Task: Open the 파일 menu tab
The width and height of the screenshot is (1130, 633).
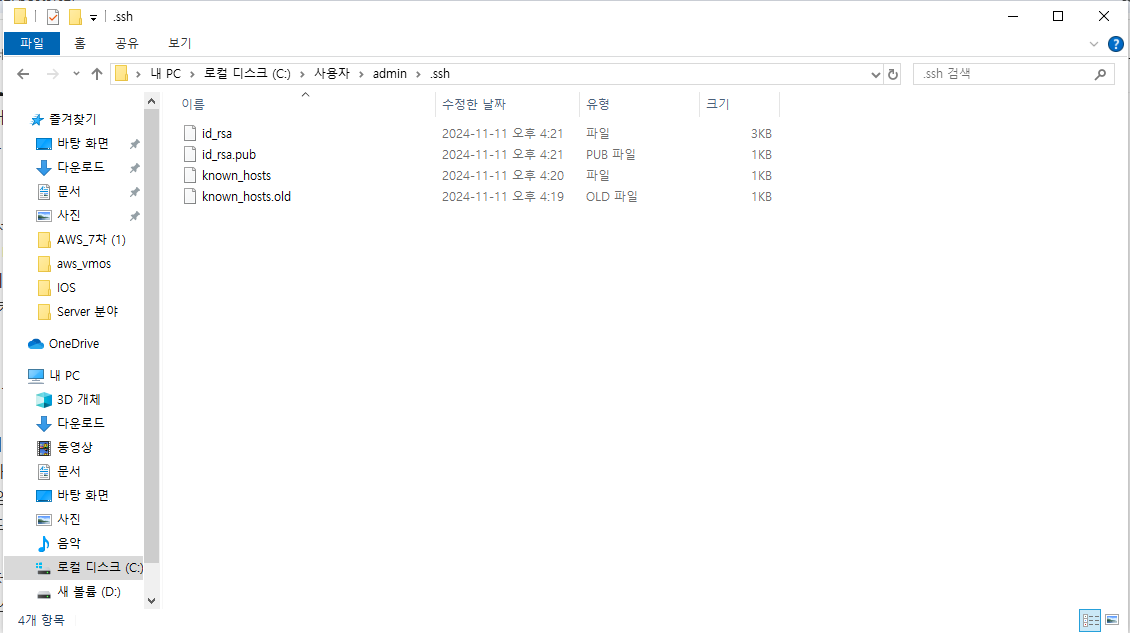Action: [x=32, y=43]
